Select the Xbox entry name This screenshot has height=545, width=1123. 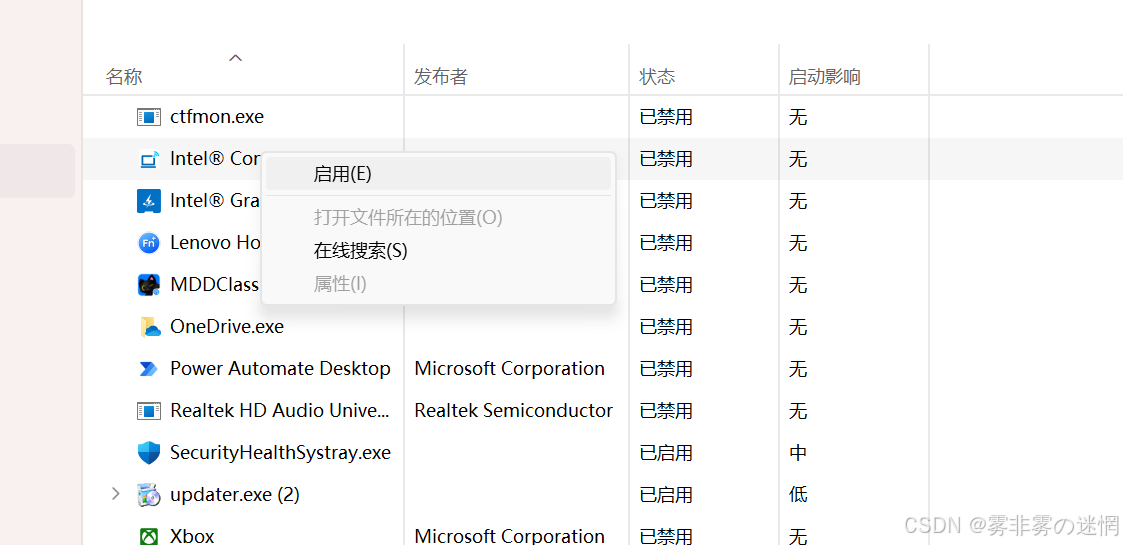pyautogui.click(x=192, y=536)
